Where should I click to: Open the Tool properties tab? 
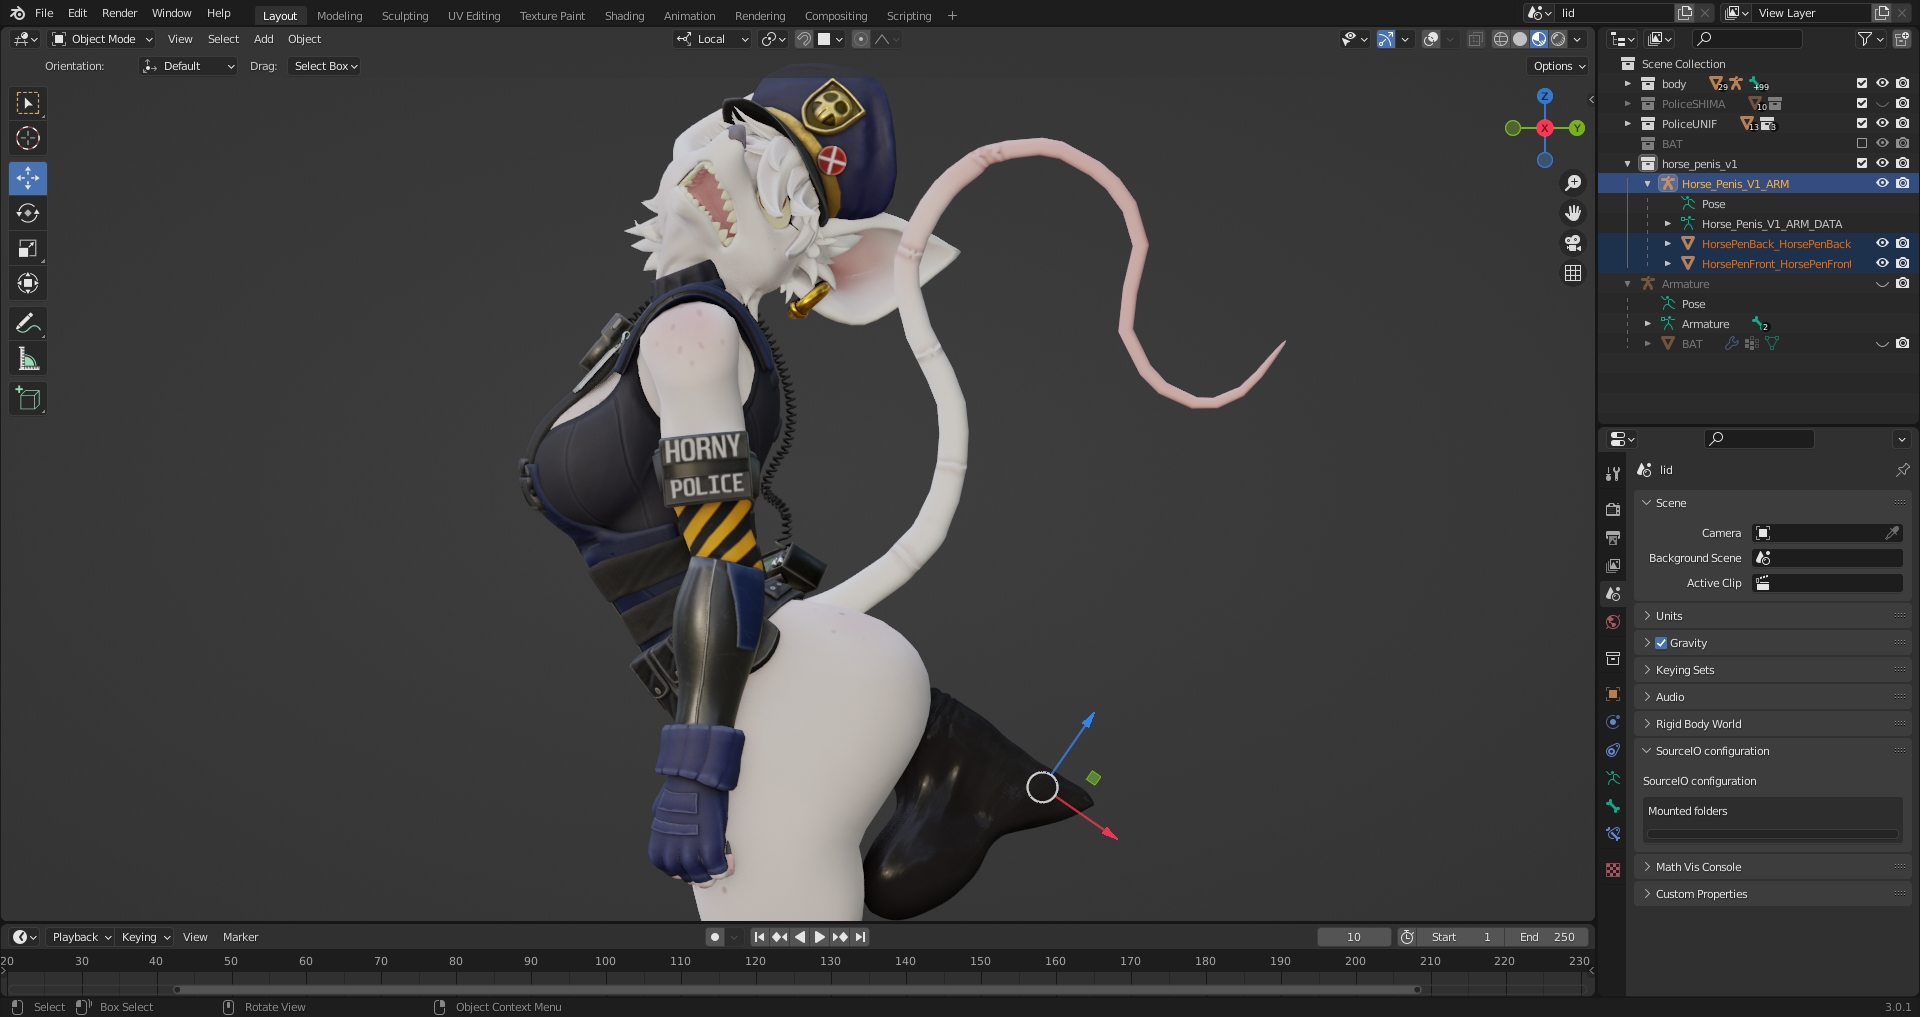[1612, 474]
